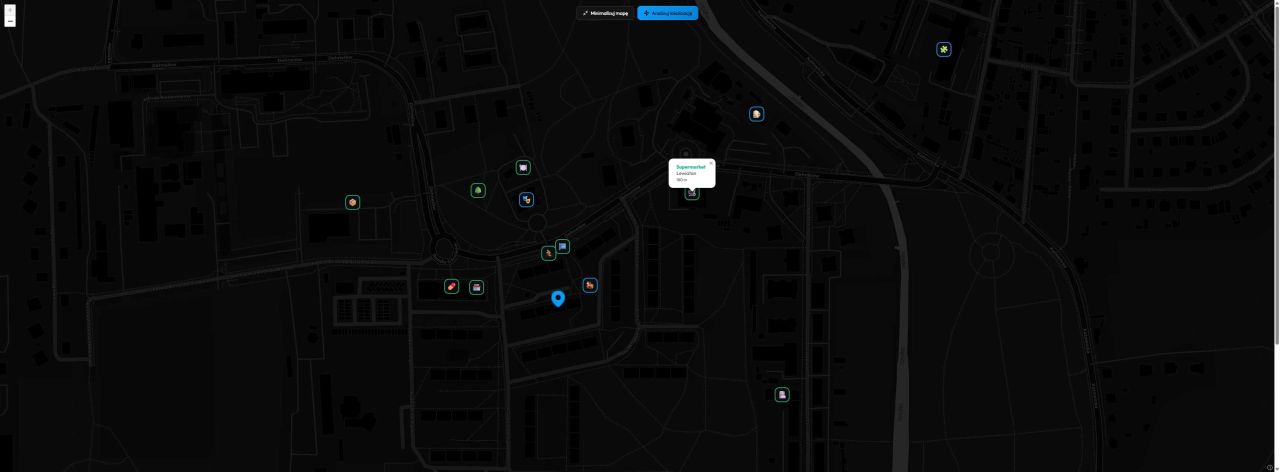Open the green tree park marker
This screenshot has width=1280, height=472.
478,190
